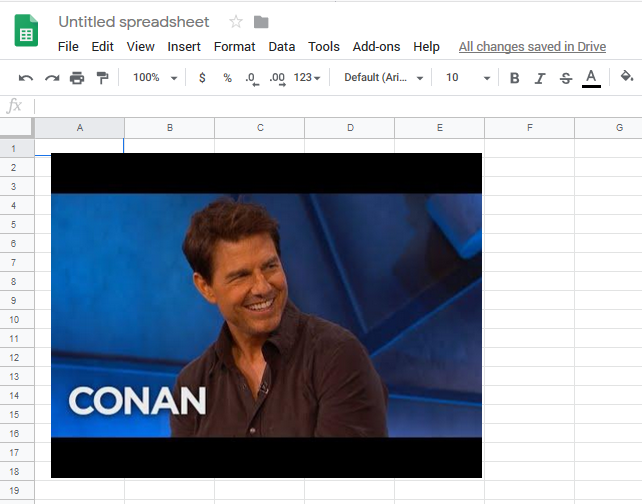642x504 pixels.
Task: Click the Google Sheets home icon
Action: click(x=26, y=31)
